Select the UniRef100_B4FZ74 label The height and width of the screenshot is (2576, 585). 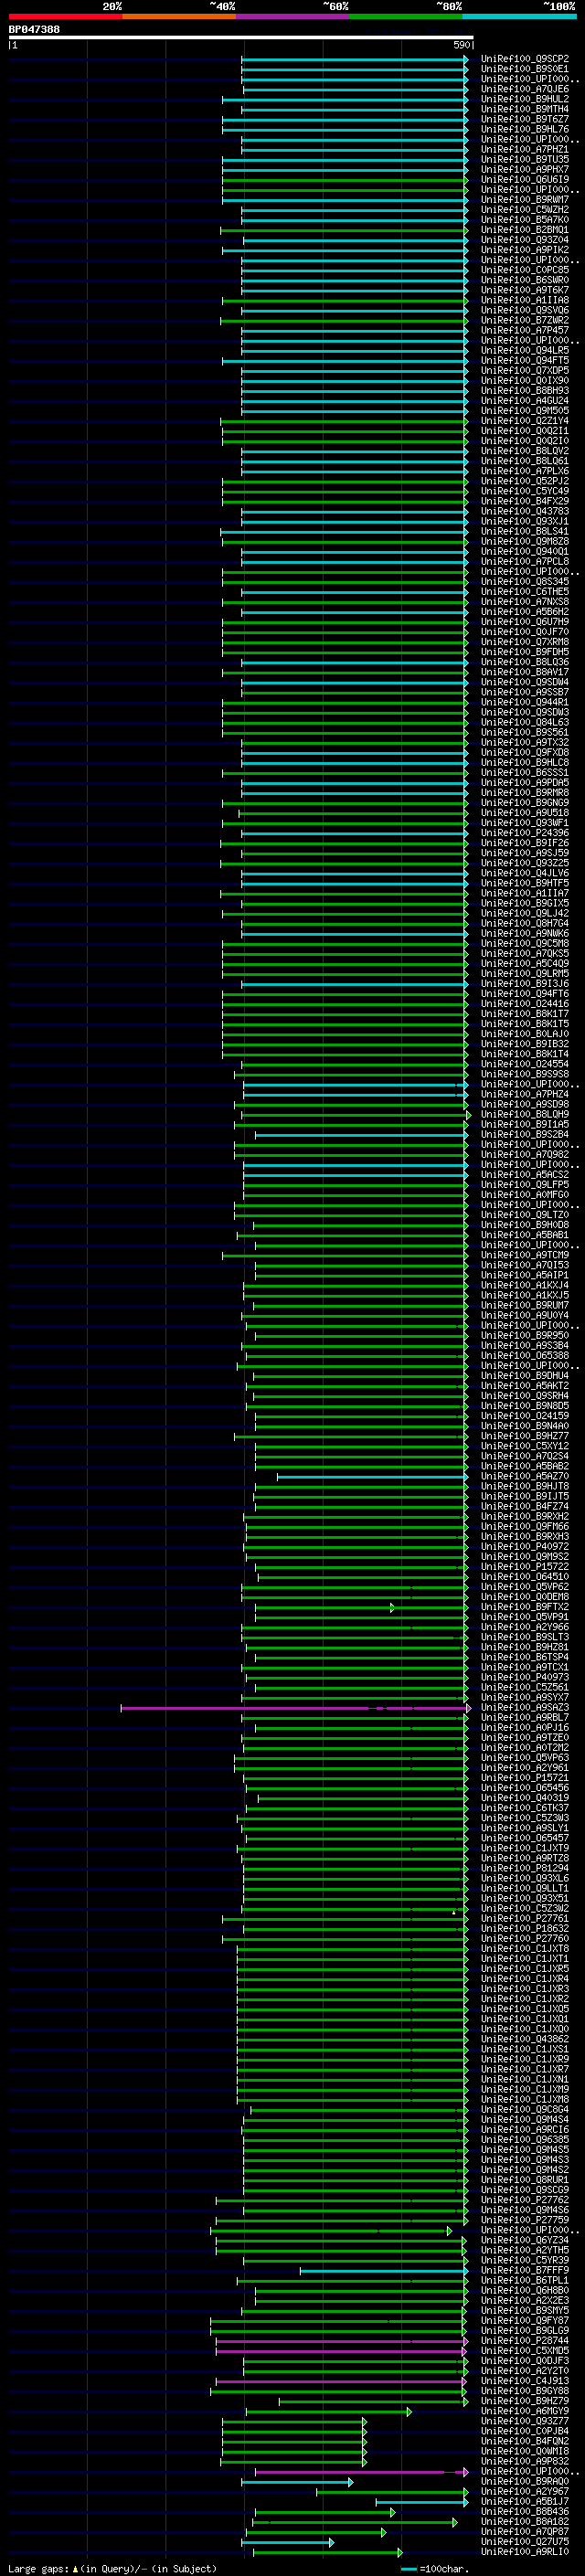tap(524, 1507)
